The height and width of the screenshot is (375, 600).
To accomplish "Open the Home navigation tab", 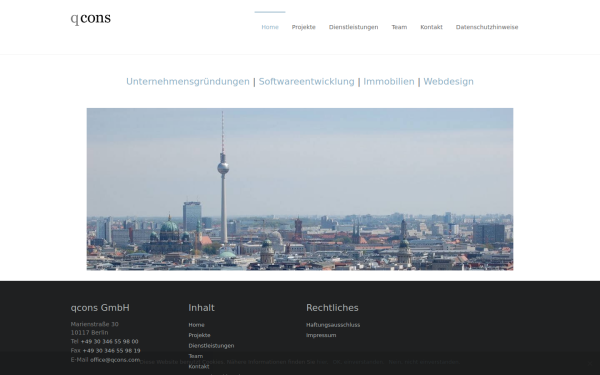I will [270, 27].
